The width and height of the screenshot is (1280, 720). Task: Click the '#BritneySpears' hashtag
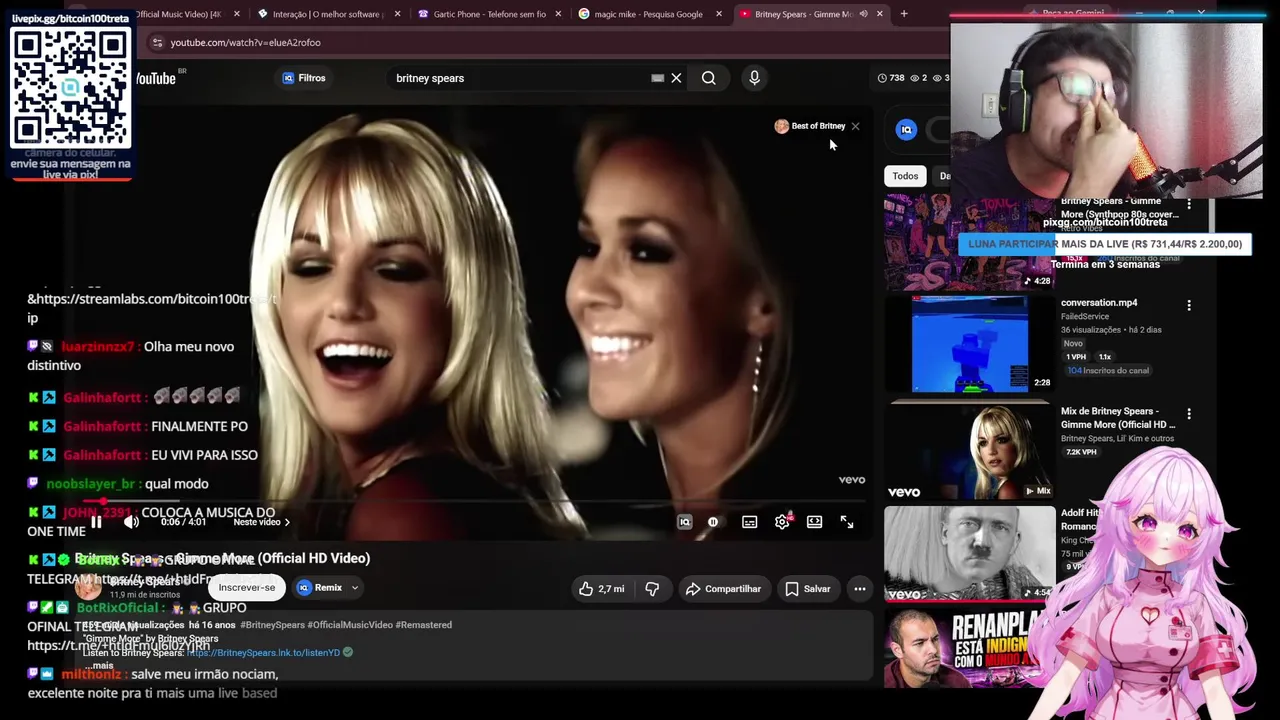point(272,625)
